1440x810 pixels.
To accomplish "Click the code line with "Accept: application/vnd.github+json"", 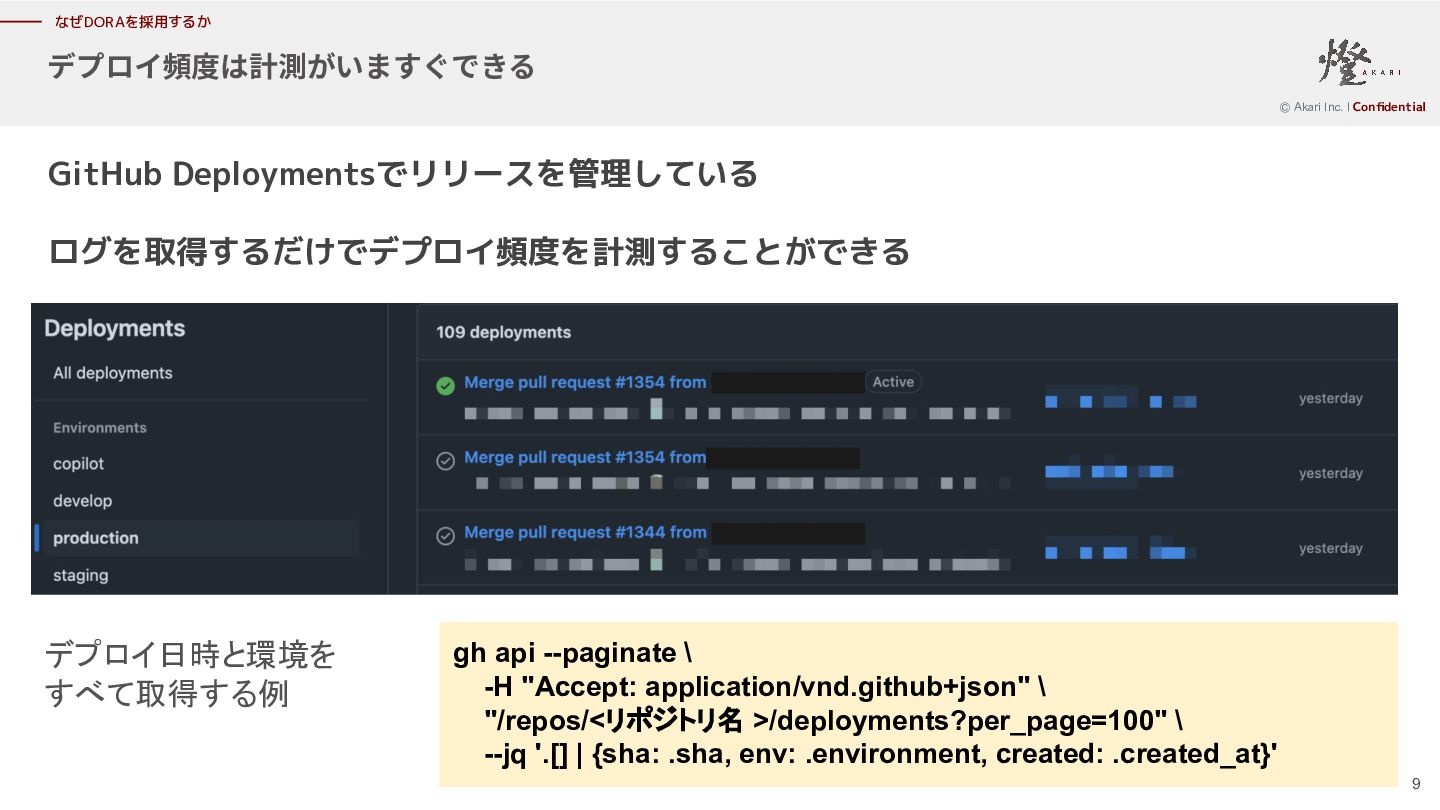I will point(765,687).
